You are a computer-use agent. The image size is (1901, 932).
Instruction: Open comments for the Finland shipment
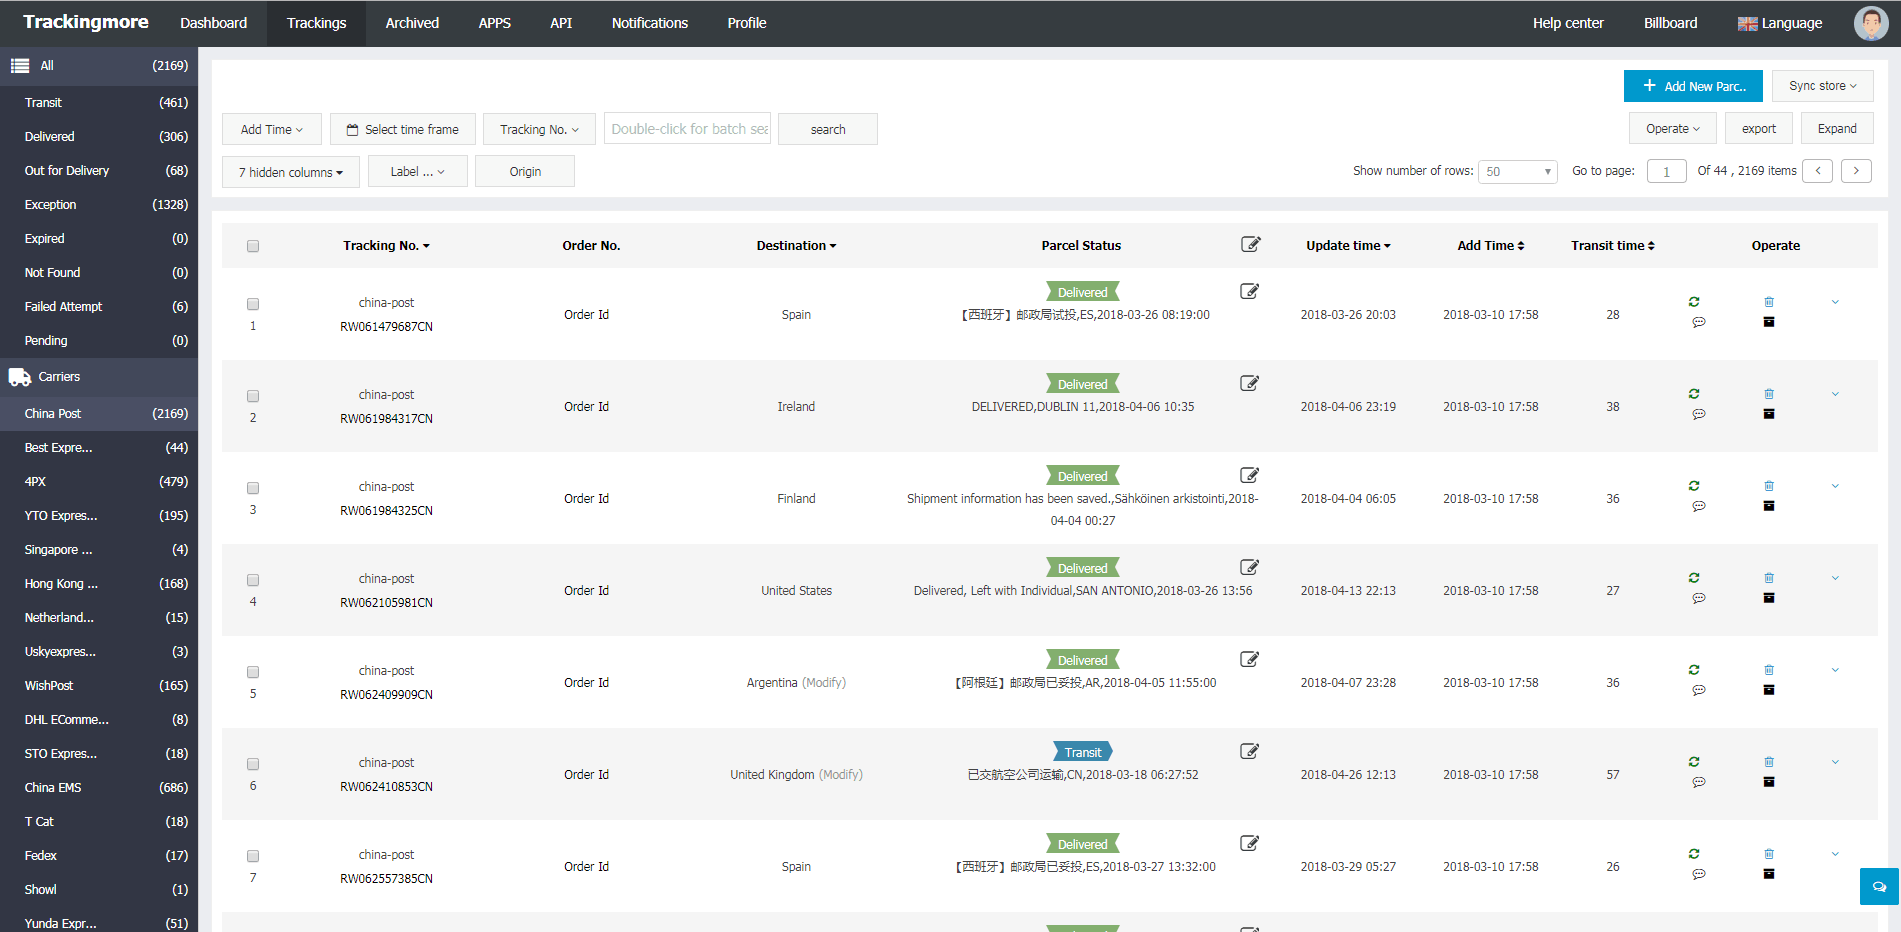pyautogui.click(x=1698, y=506)
